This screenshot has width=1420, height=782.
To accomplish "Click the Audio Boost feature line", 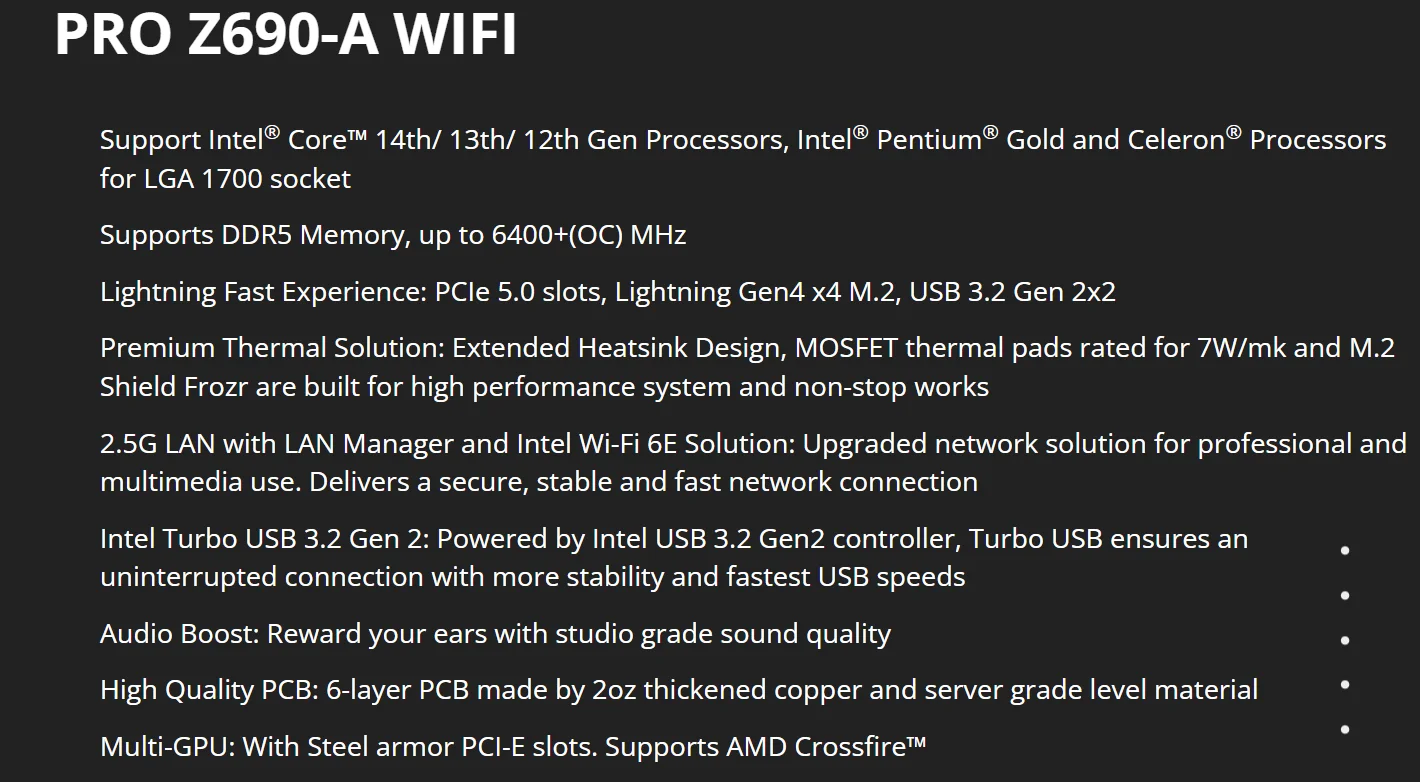I will point(495,634).
